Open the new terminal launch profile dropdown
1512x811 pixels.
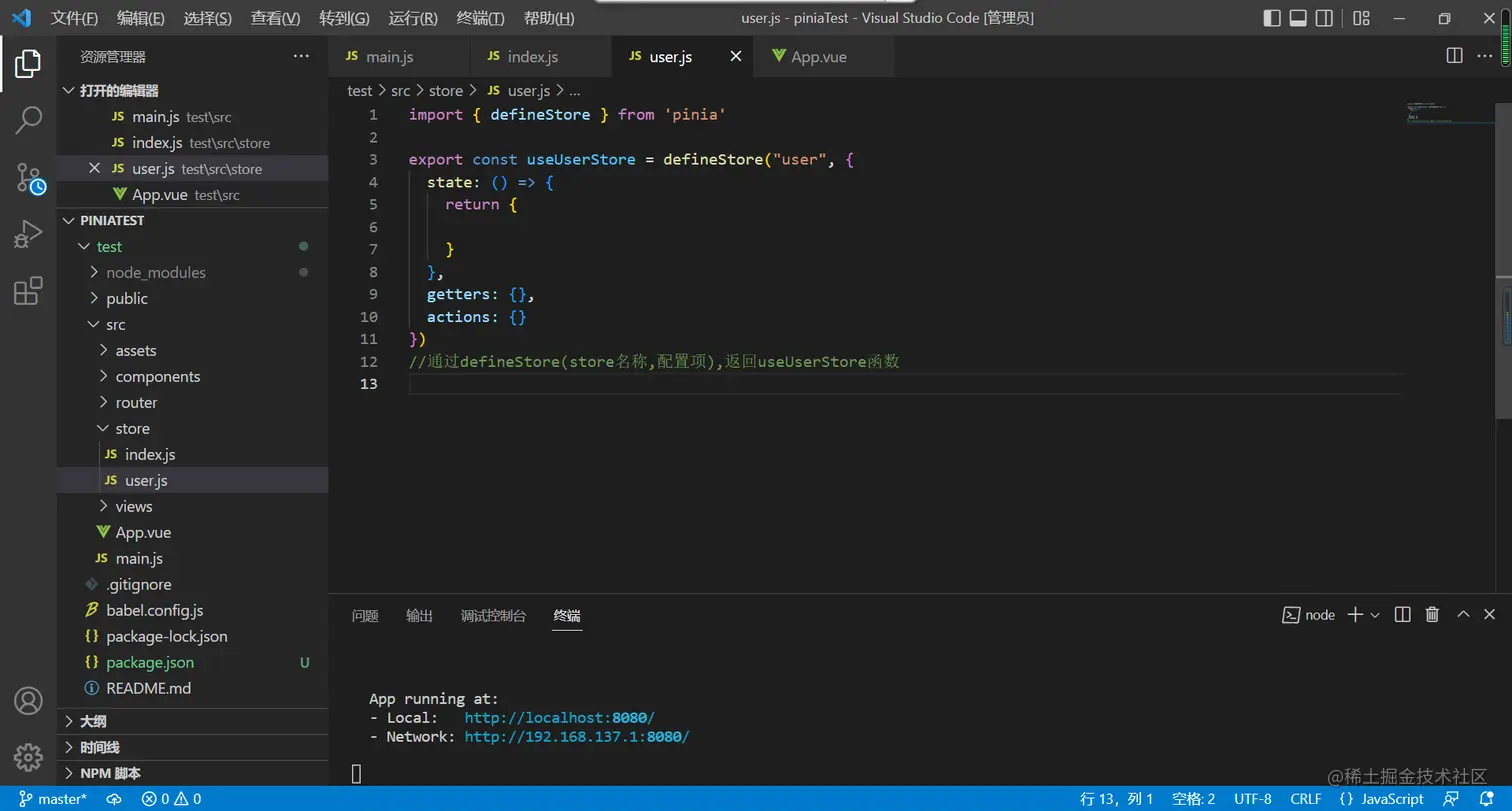[x=1375, y=615]
